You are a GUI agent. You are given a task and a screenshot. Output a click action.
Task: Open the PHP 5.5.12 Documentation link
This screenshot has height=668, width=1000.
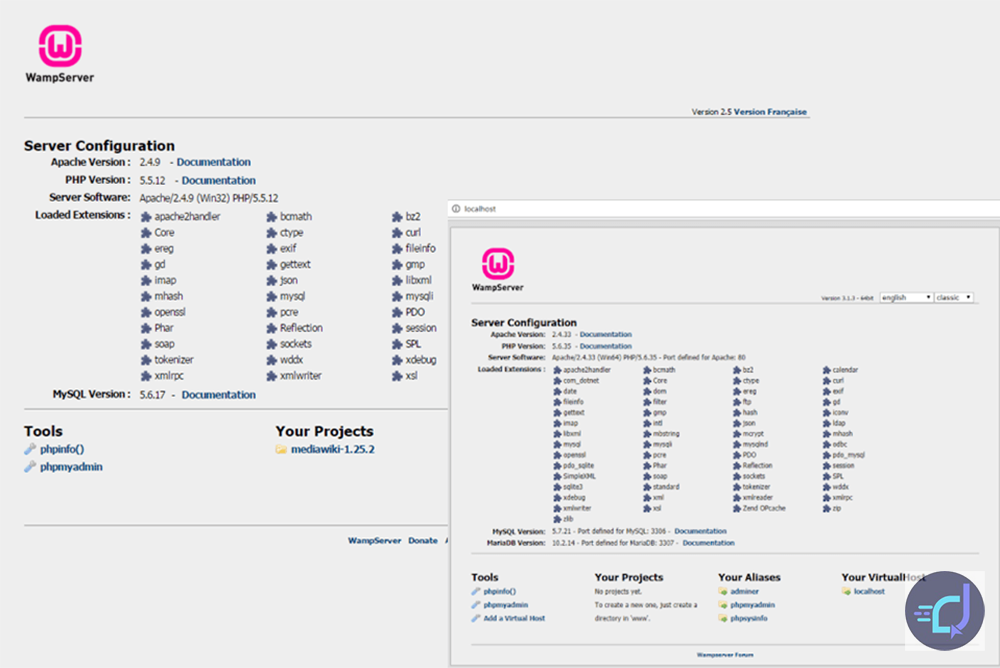219,181
